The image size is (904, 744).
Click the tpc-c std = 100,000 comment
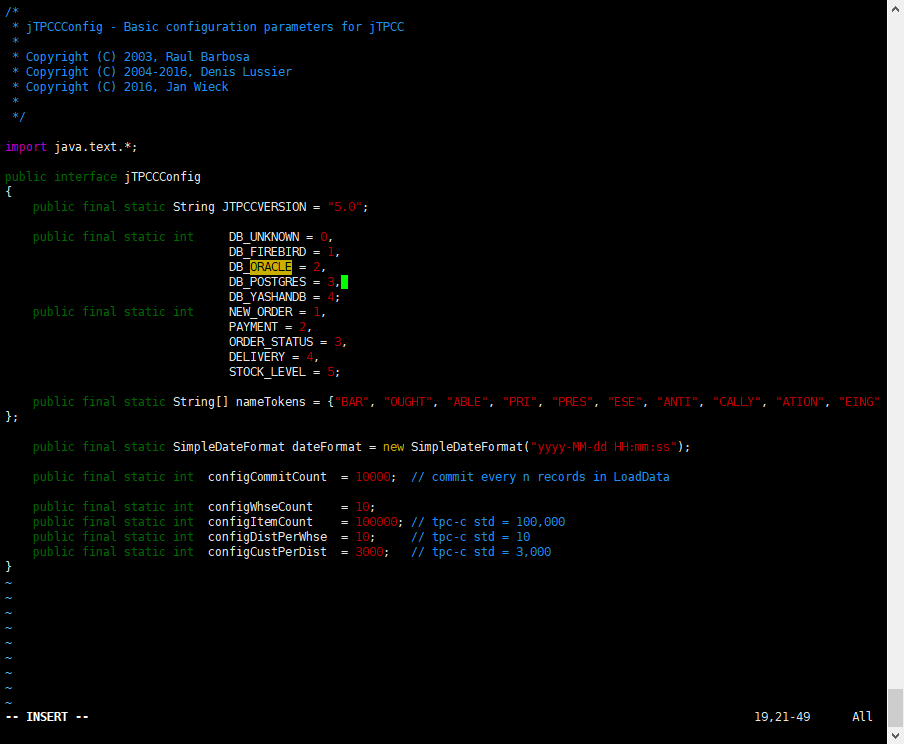tap(488, 522)
